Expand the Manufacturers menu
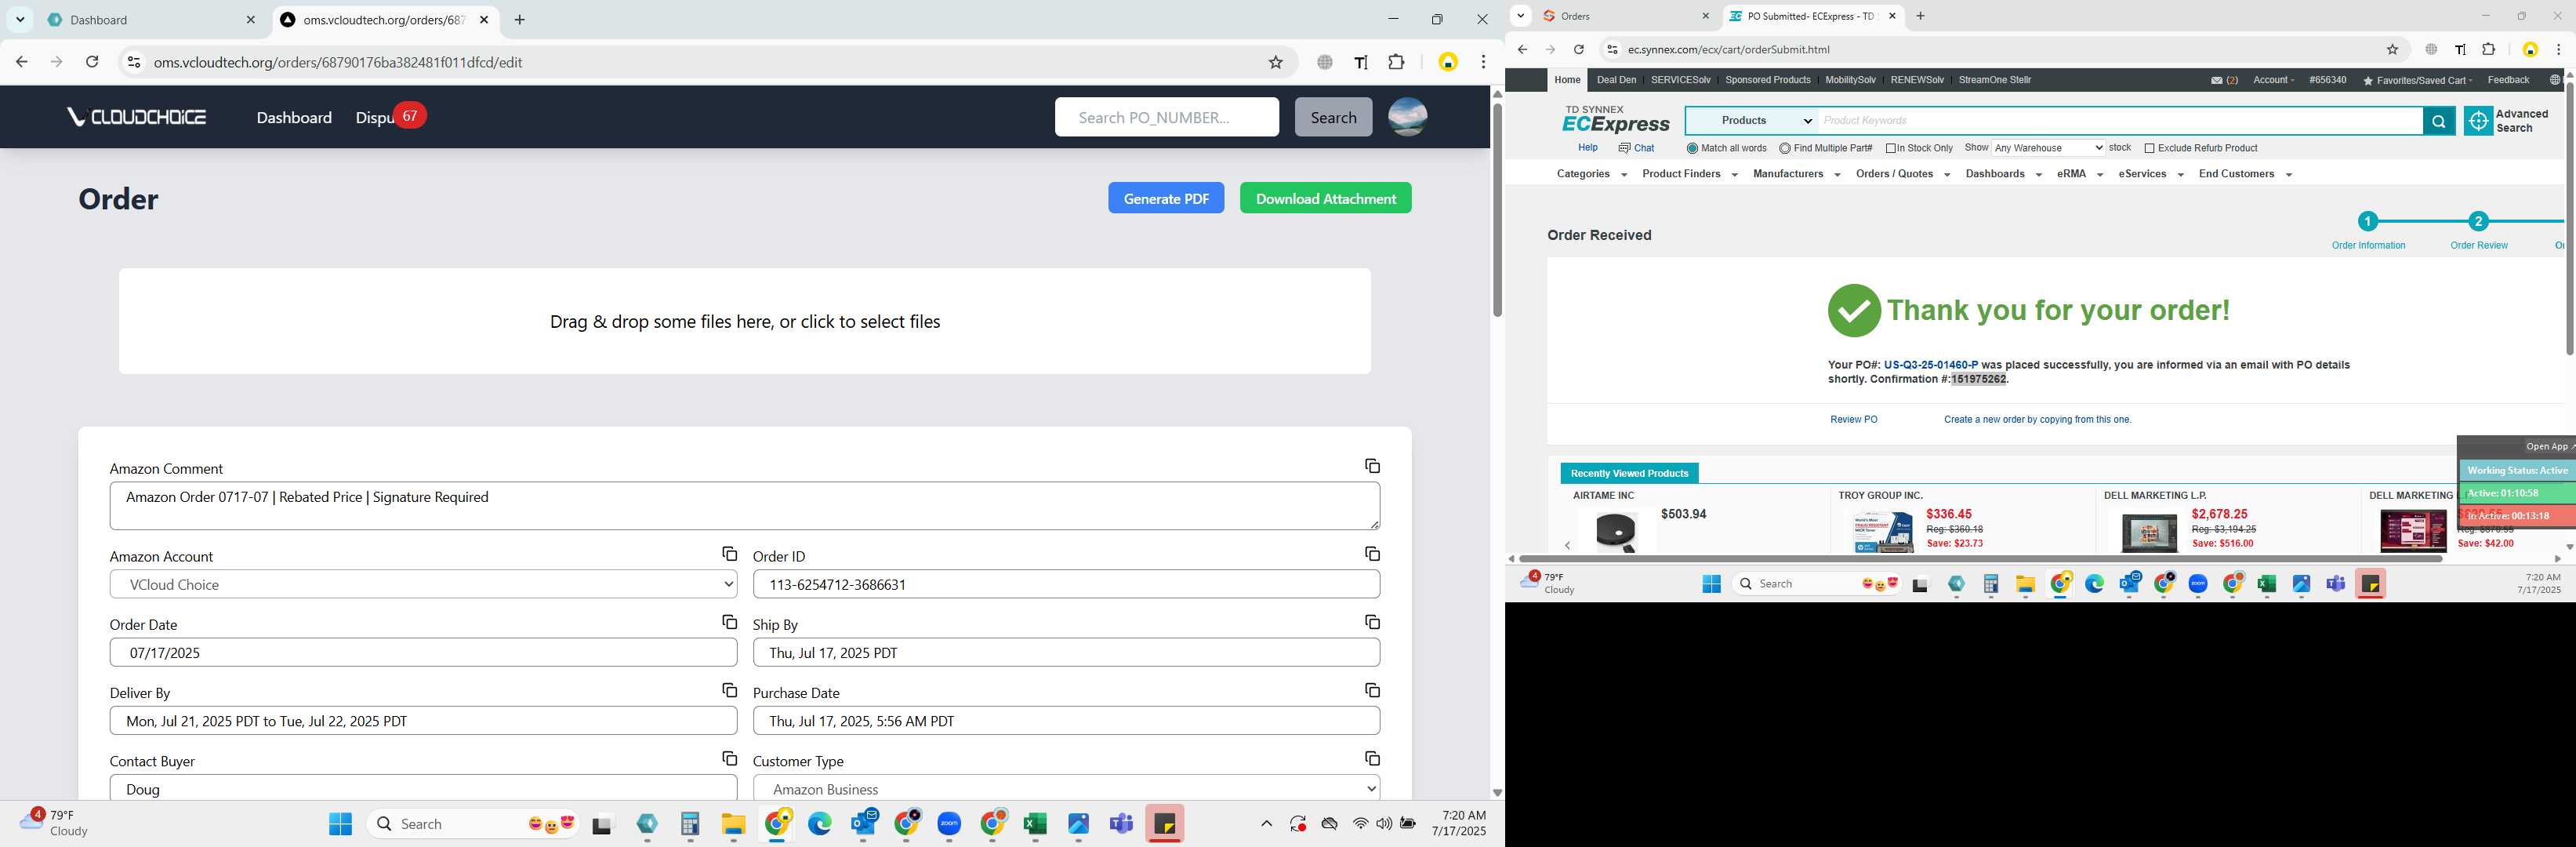The image size is (2576, 847). click(x=1796, y=174)
